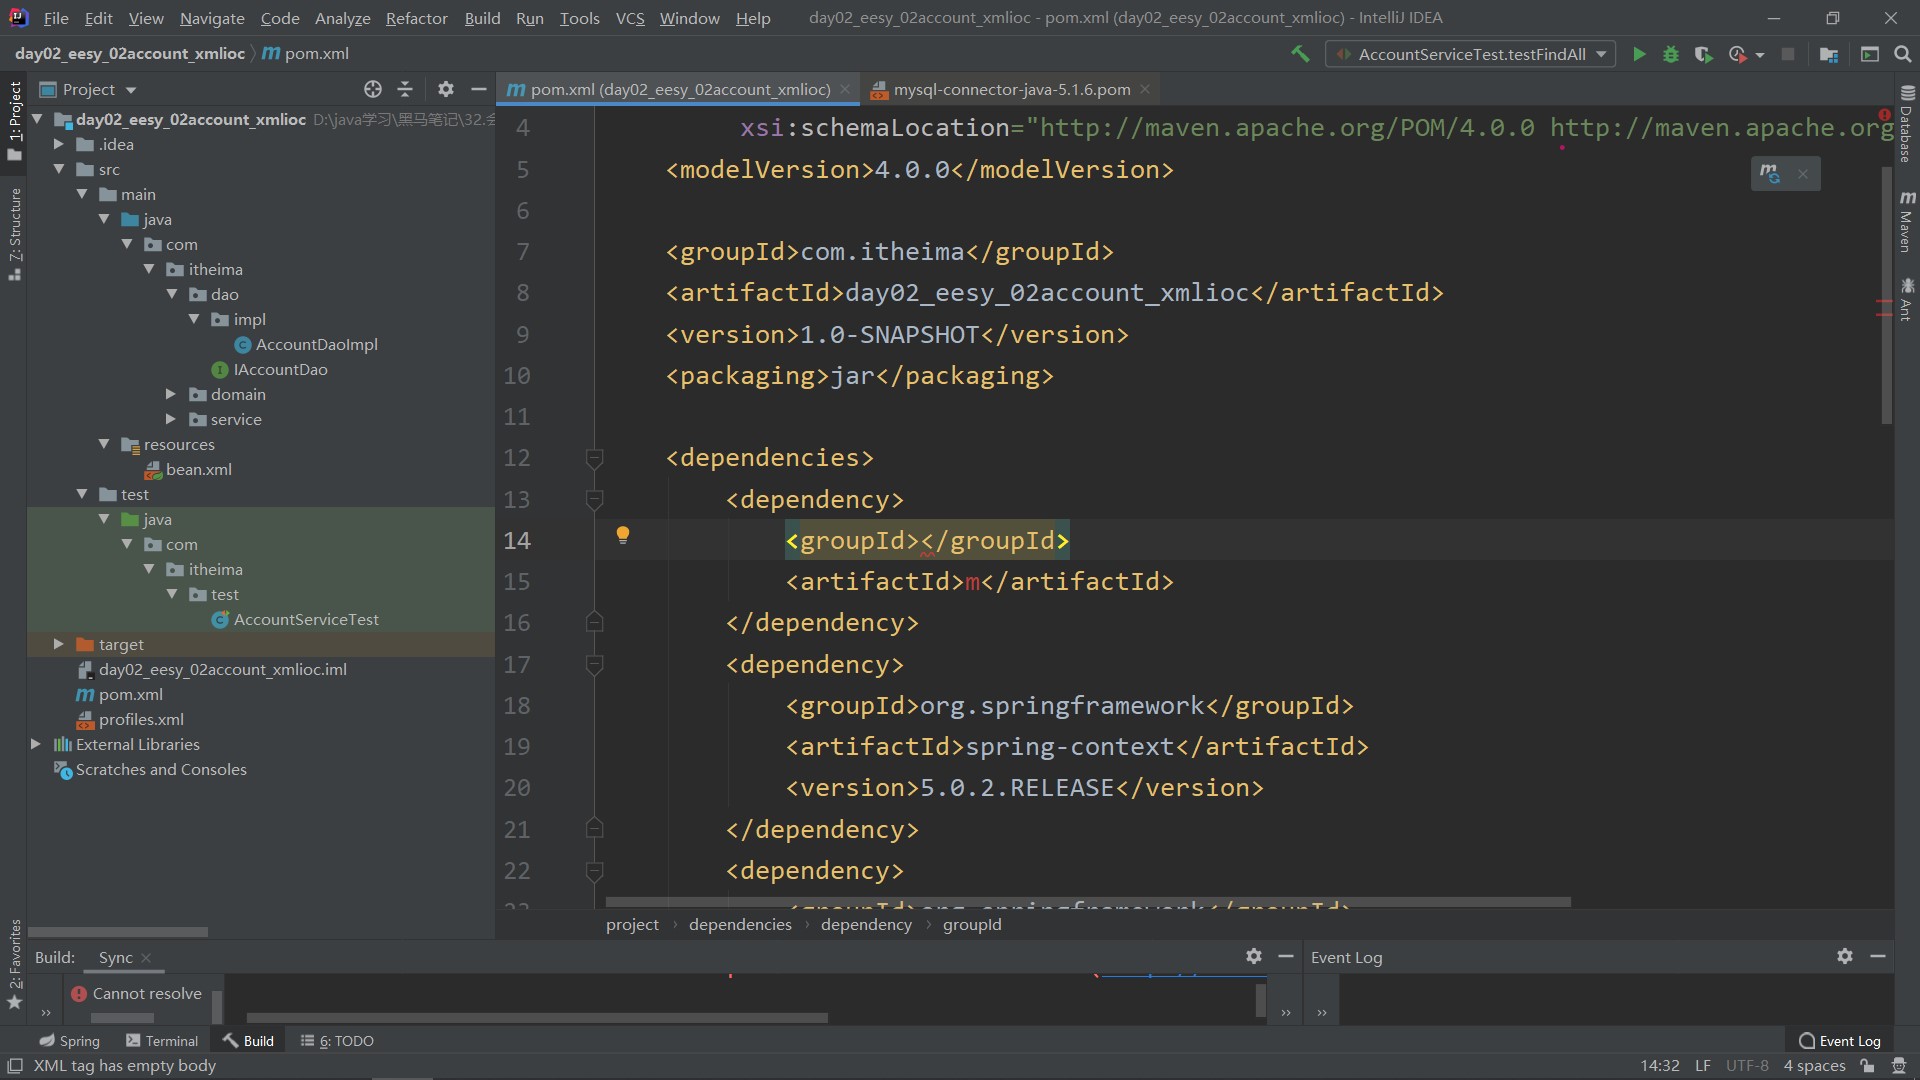Select the pom.xml editor tab
The height and width of the screenshot is (1080, 1920).
(x=680, y=89)
